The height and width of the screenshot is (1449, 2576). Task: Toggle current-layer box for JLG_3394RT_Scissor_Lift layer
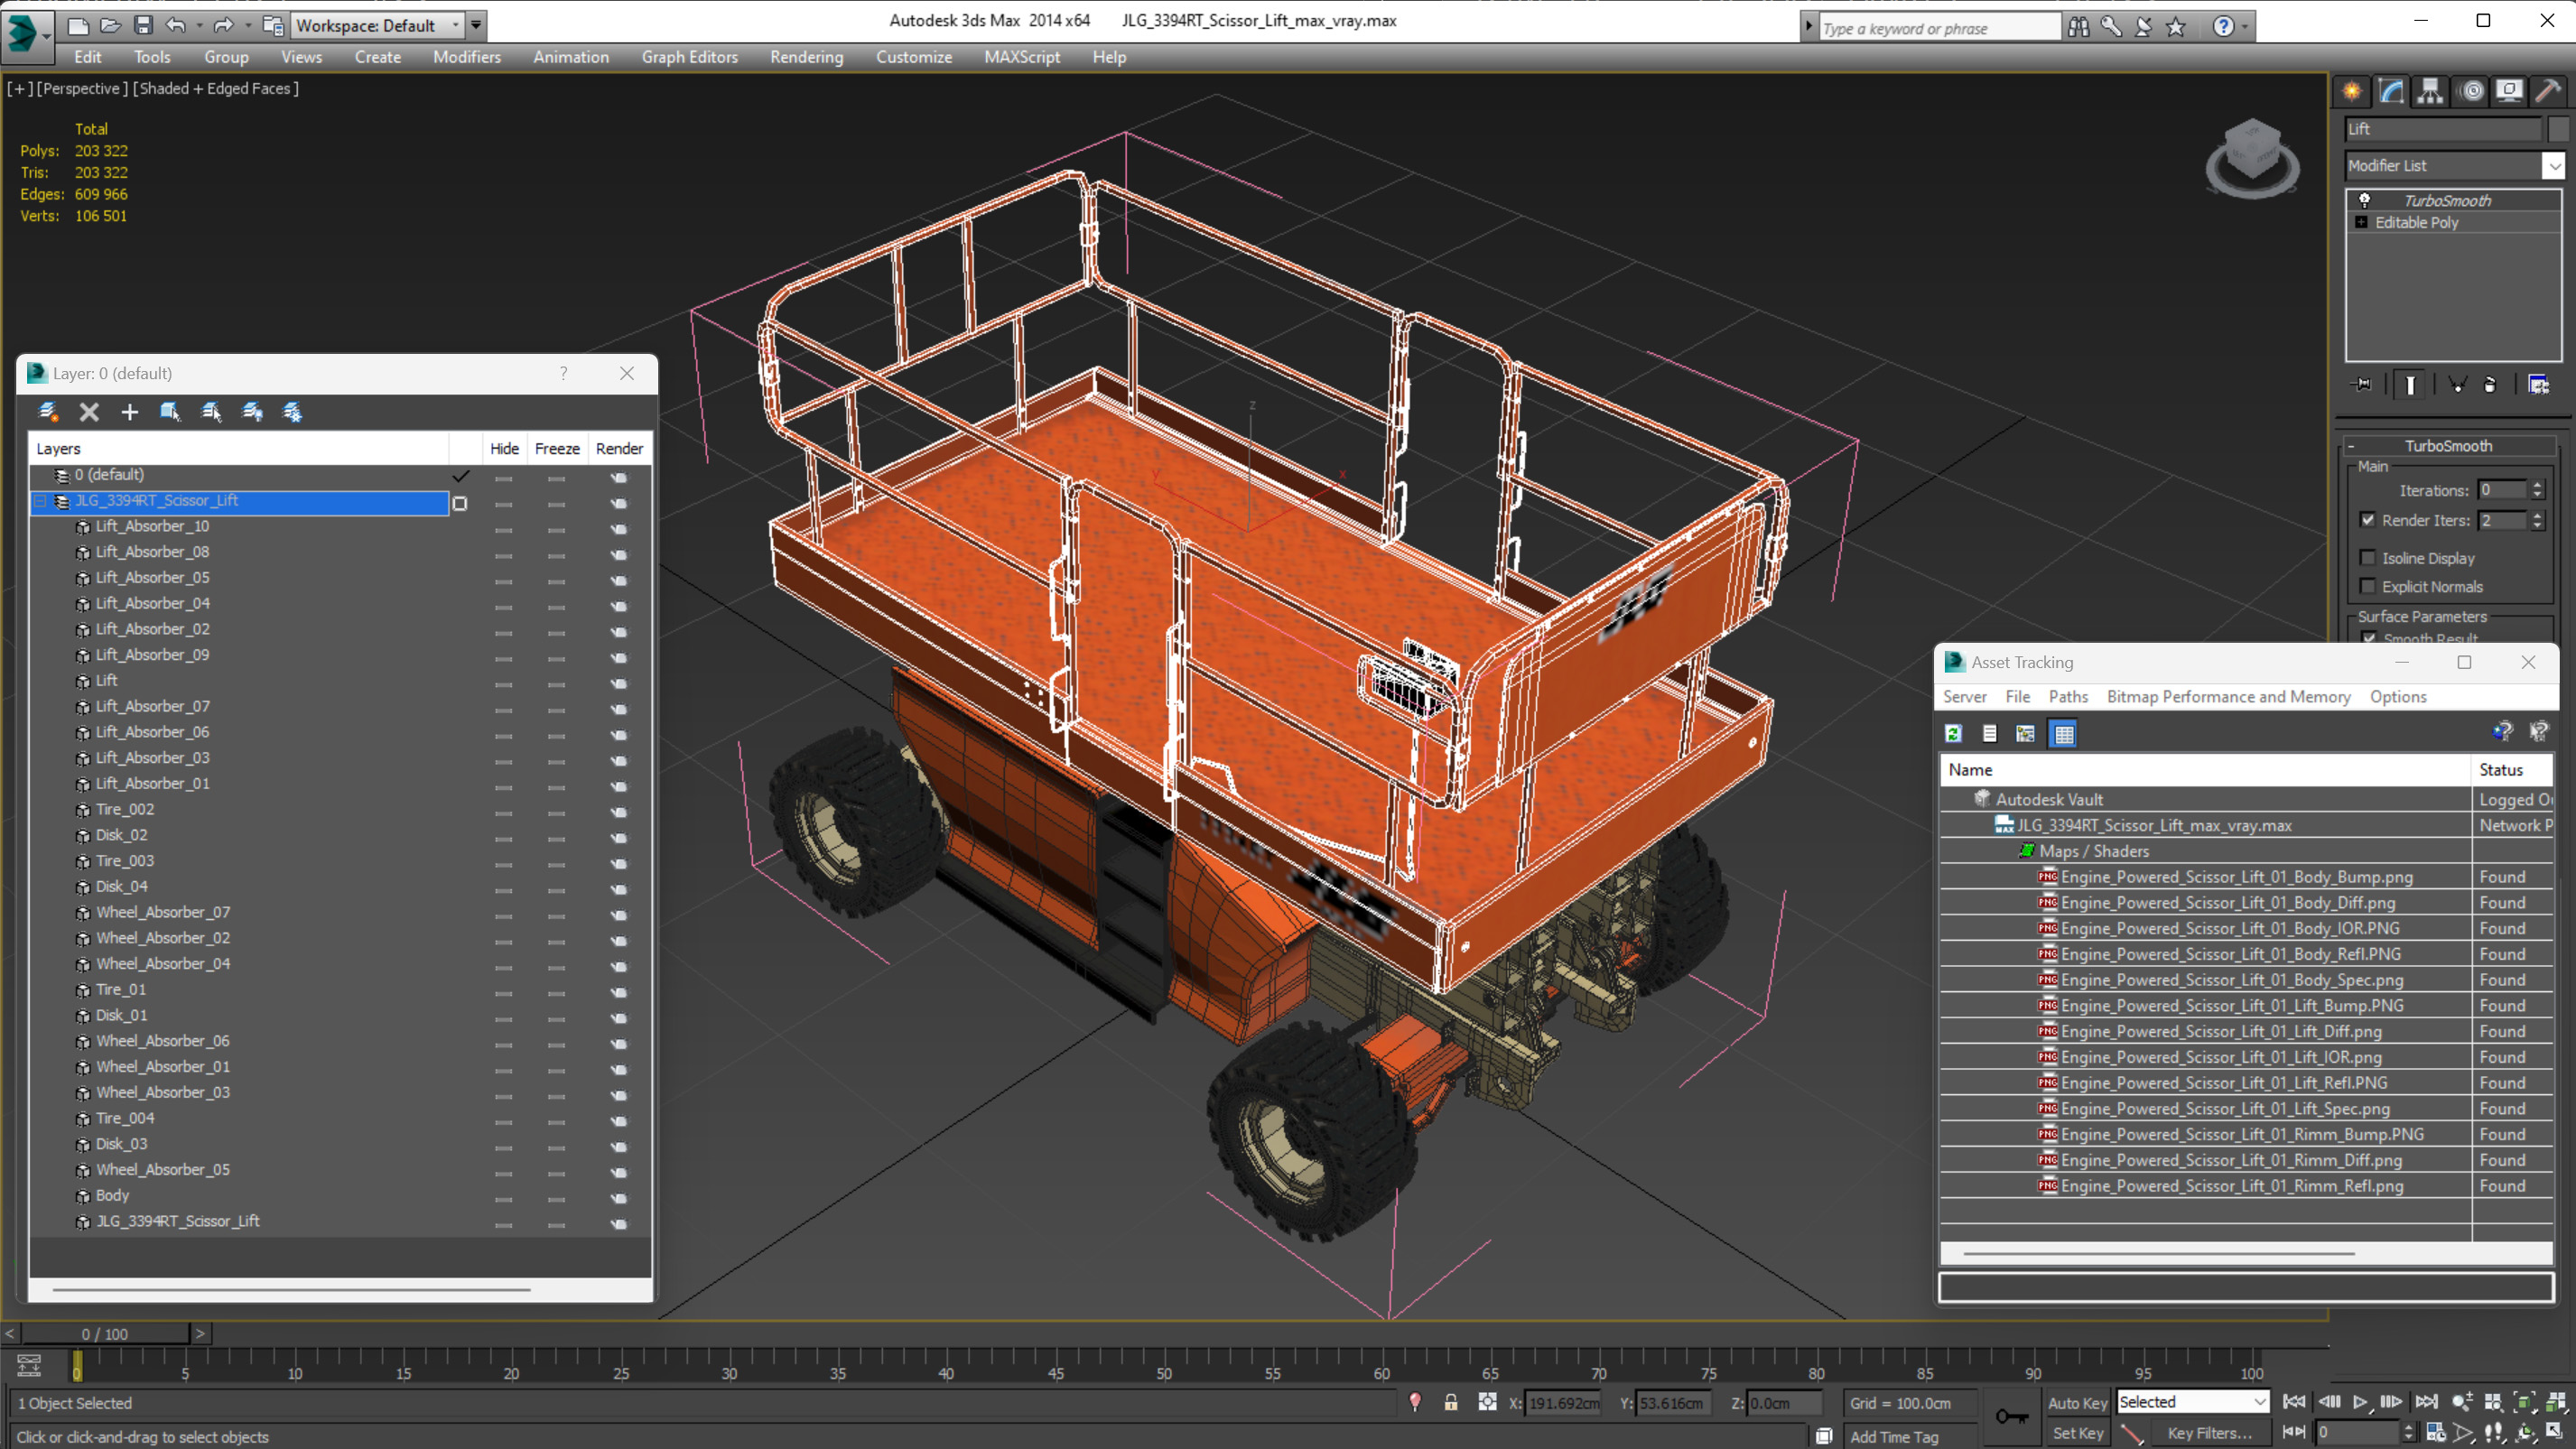click(x=460, y=503)
